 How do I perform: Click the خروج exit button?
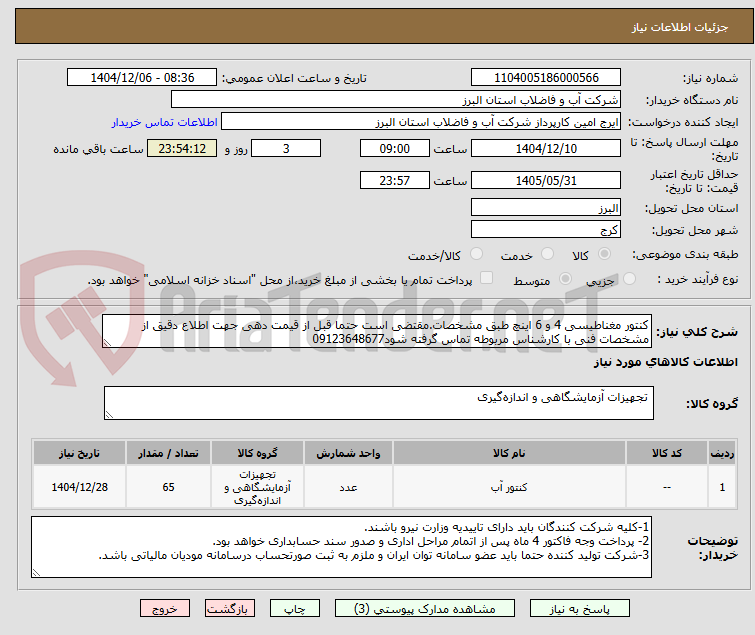(165, 609)
